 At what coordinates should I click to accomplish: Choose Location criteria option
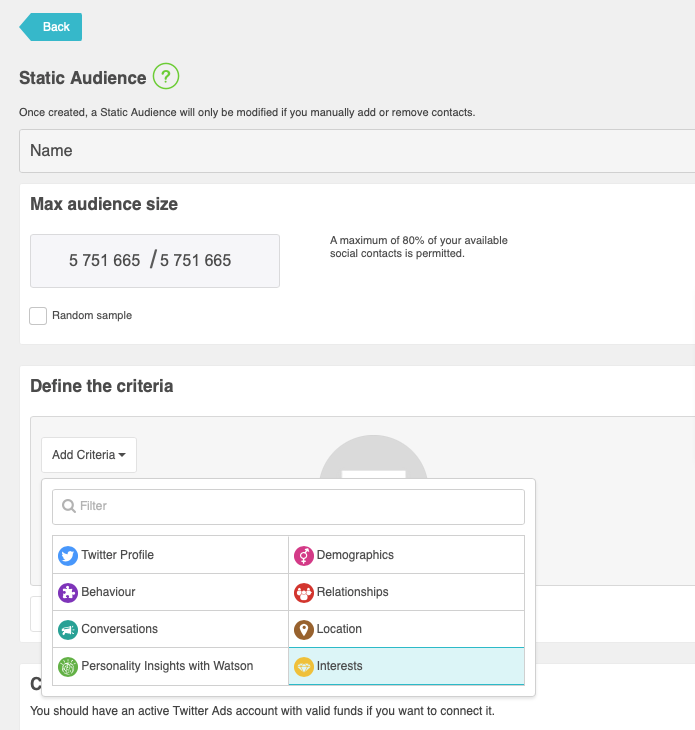(x=406, y=629)
